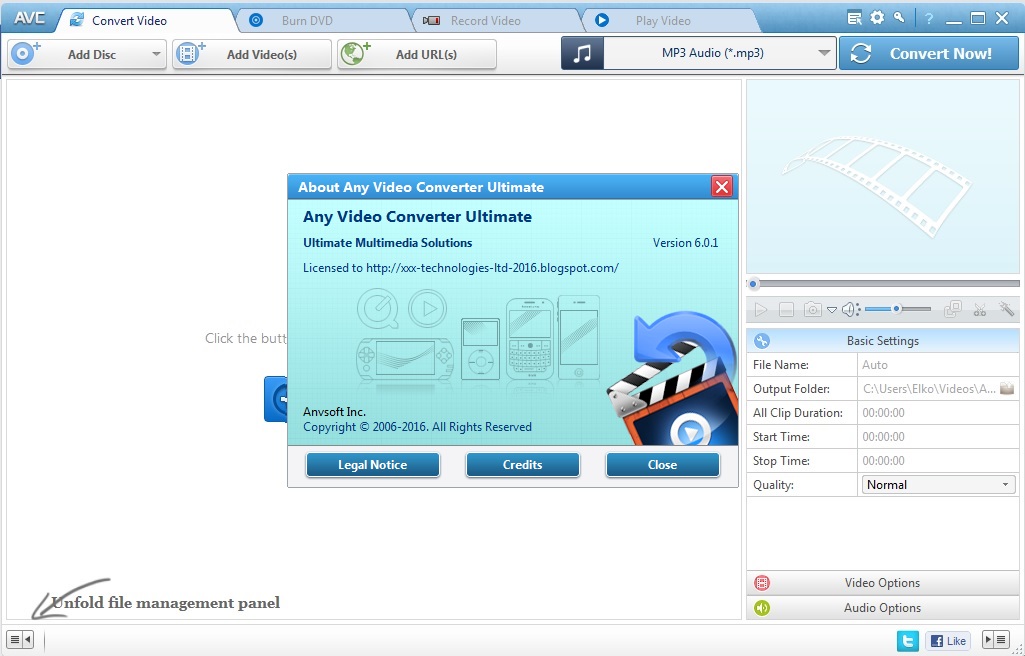Screen dimensions: 1025x656
Task: Expand the Video Options section
Action: click(882, 583)
